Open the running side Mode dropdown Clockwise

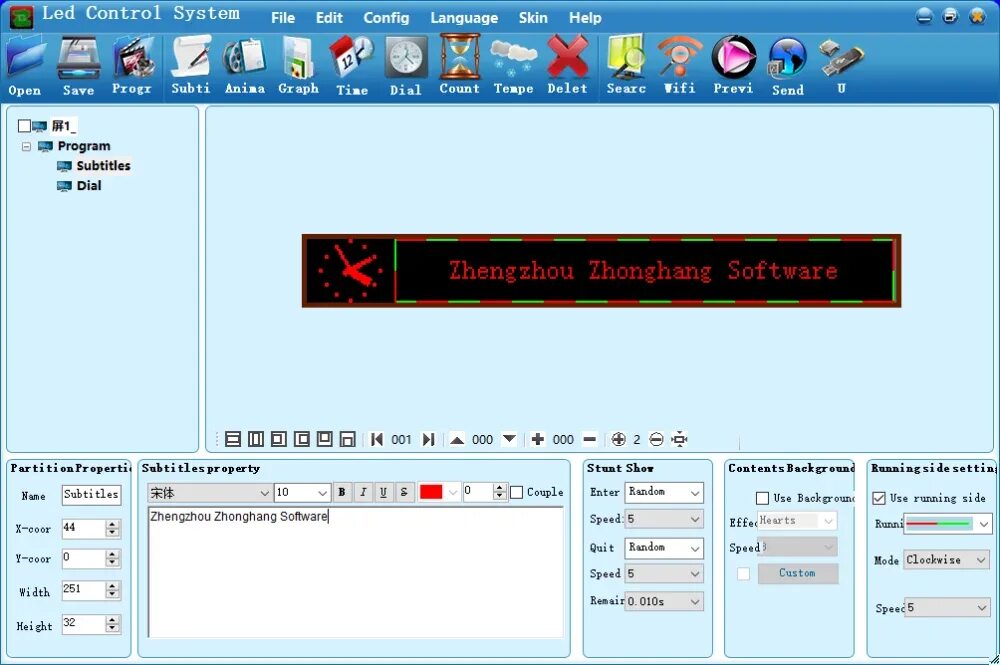946,560
